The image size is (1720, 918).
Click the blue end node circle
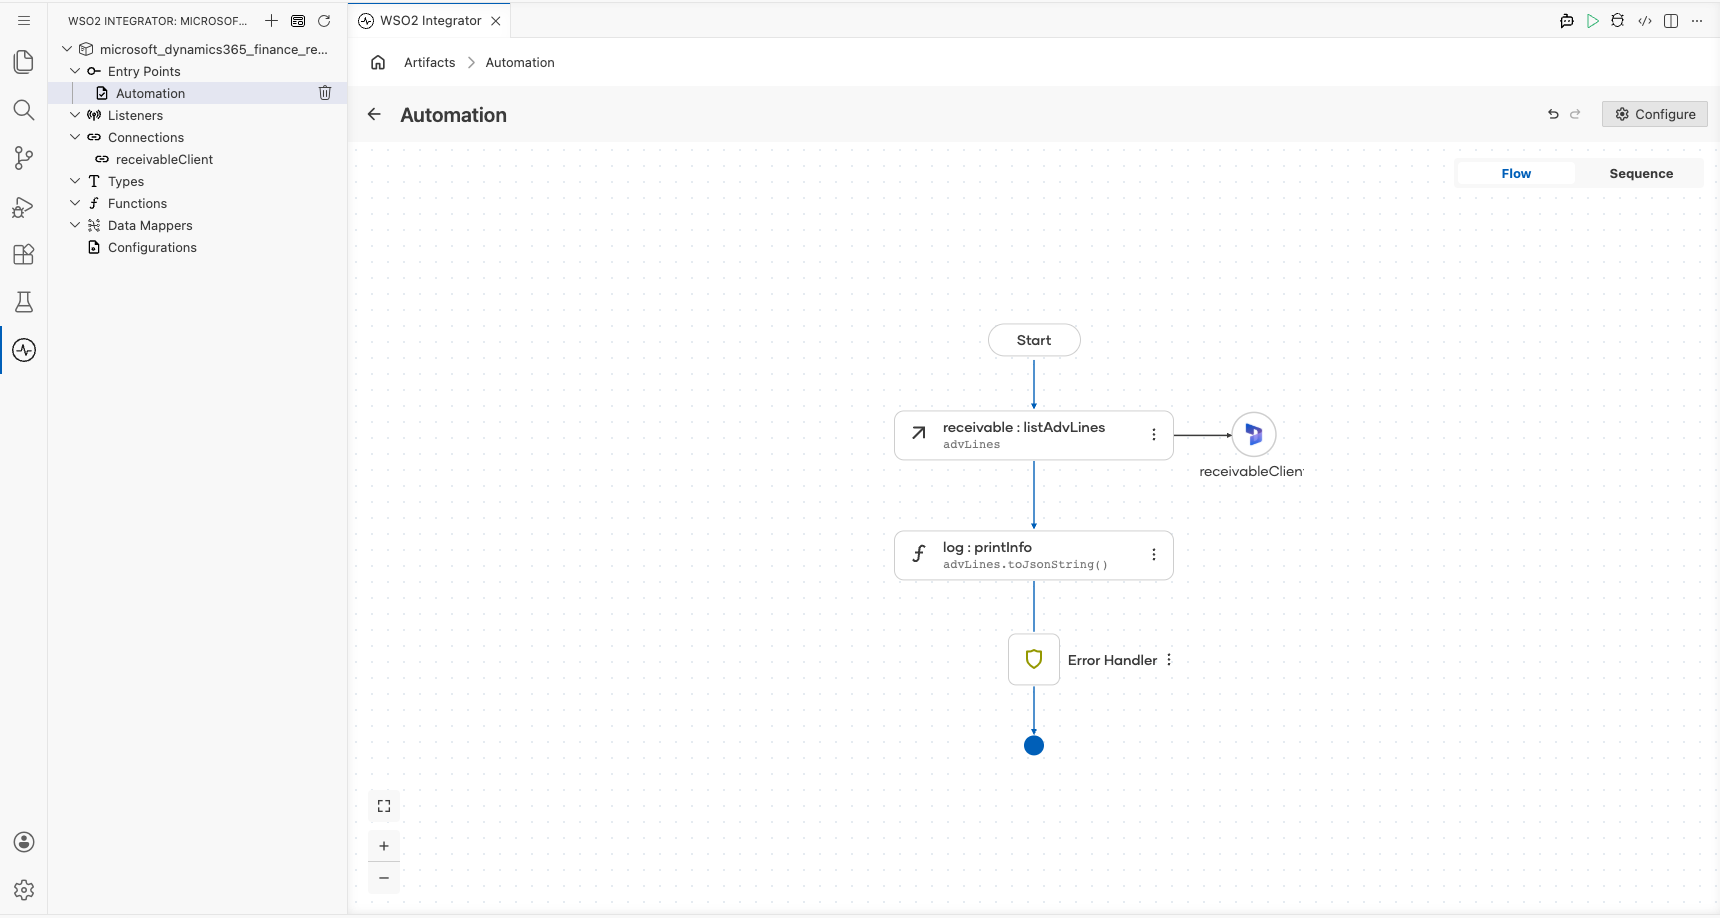[1034, 745]
